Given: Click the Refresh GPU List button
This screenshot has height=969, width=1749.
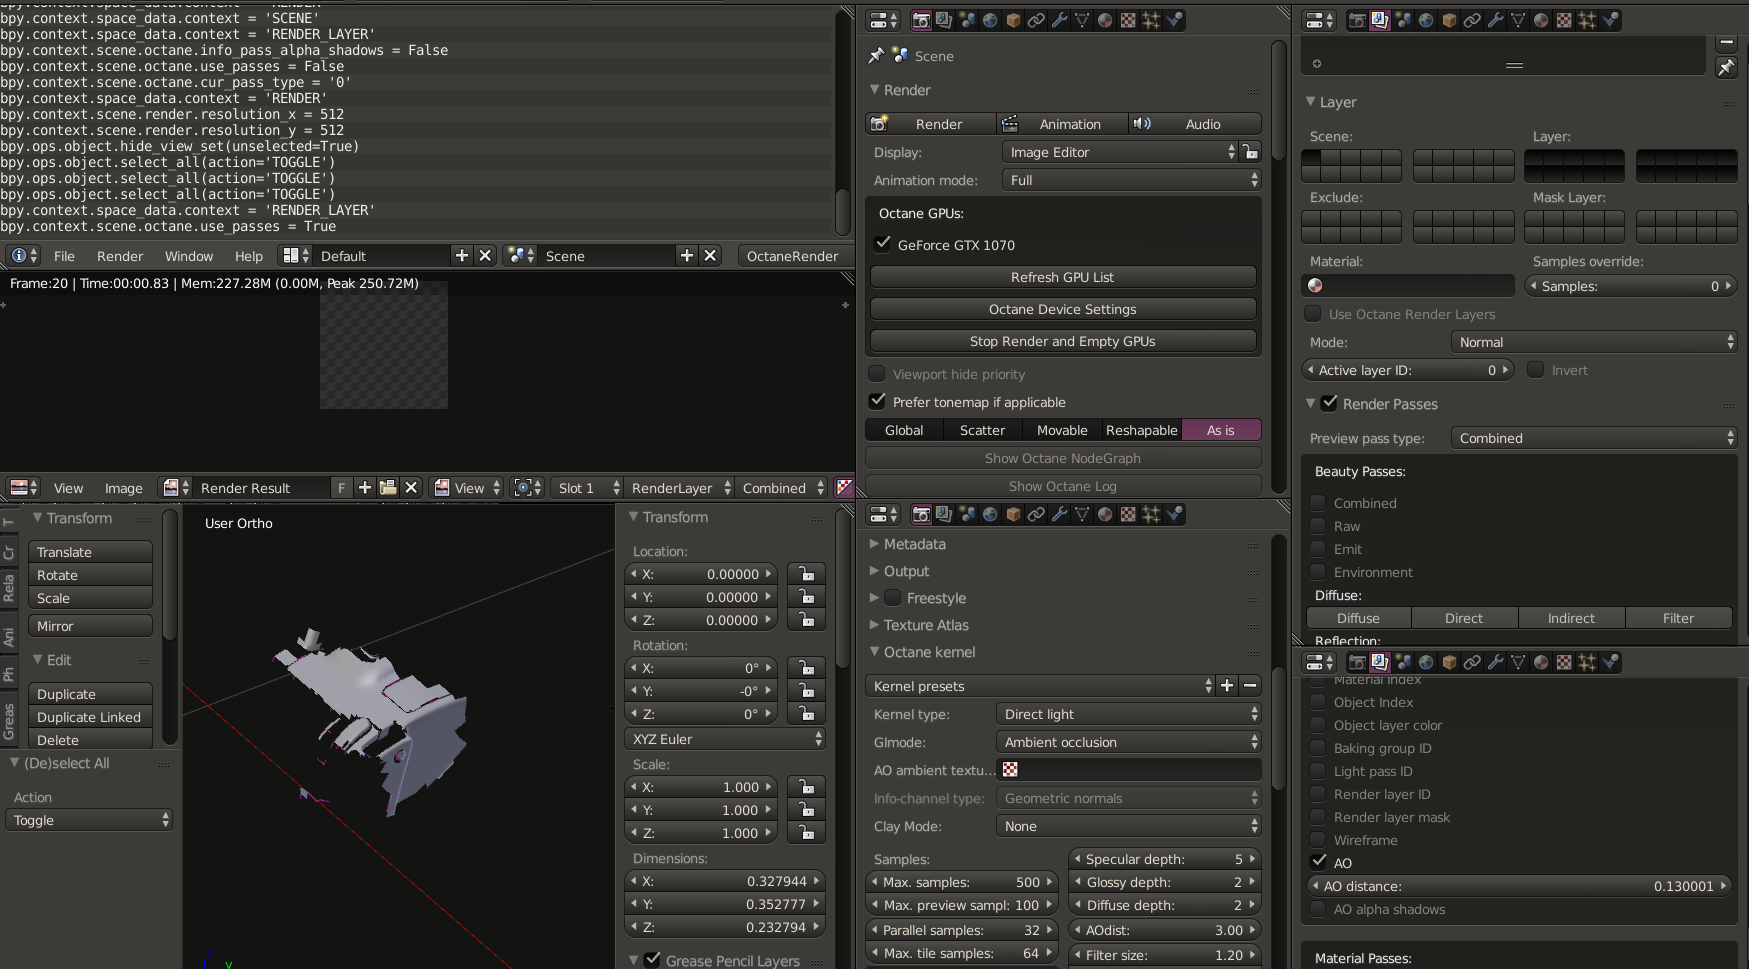Looking at the screenshot, I should coord(1063,277).
